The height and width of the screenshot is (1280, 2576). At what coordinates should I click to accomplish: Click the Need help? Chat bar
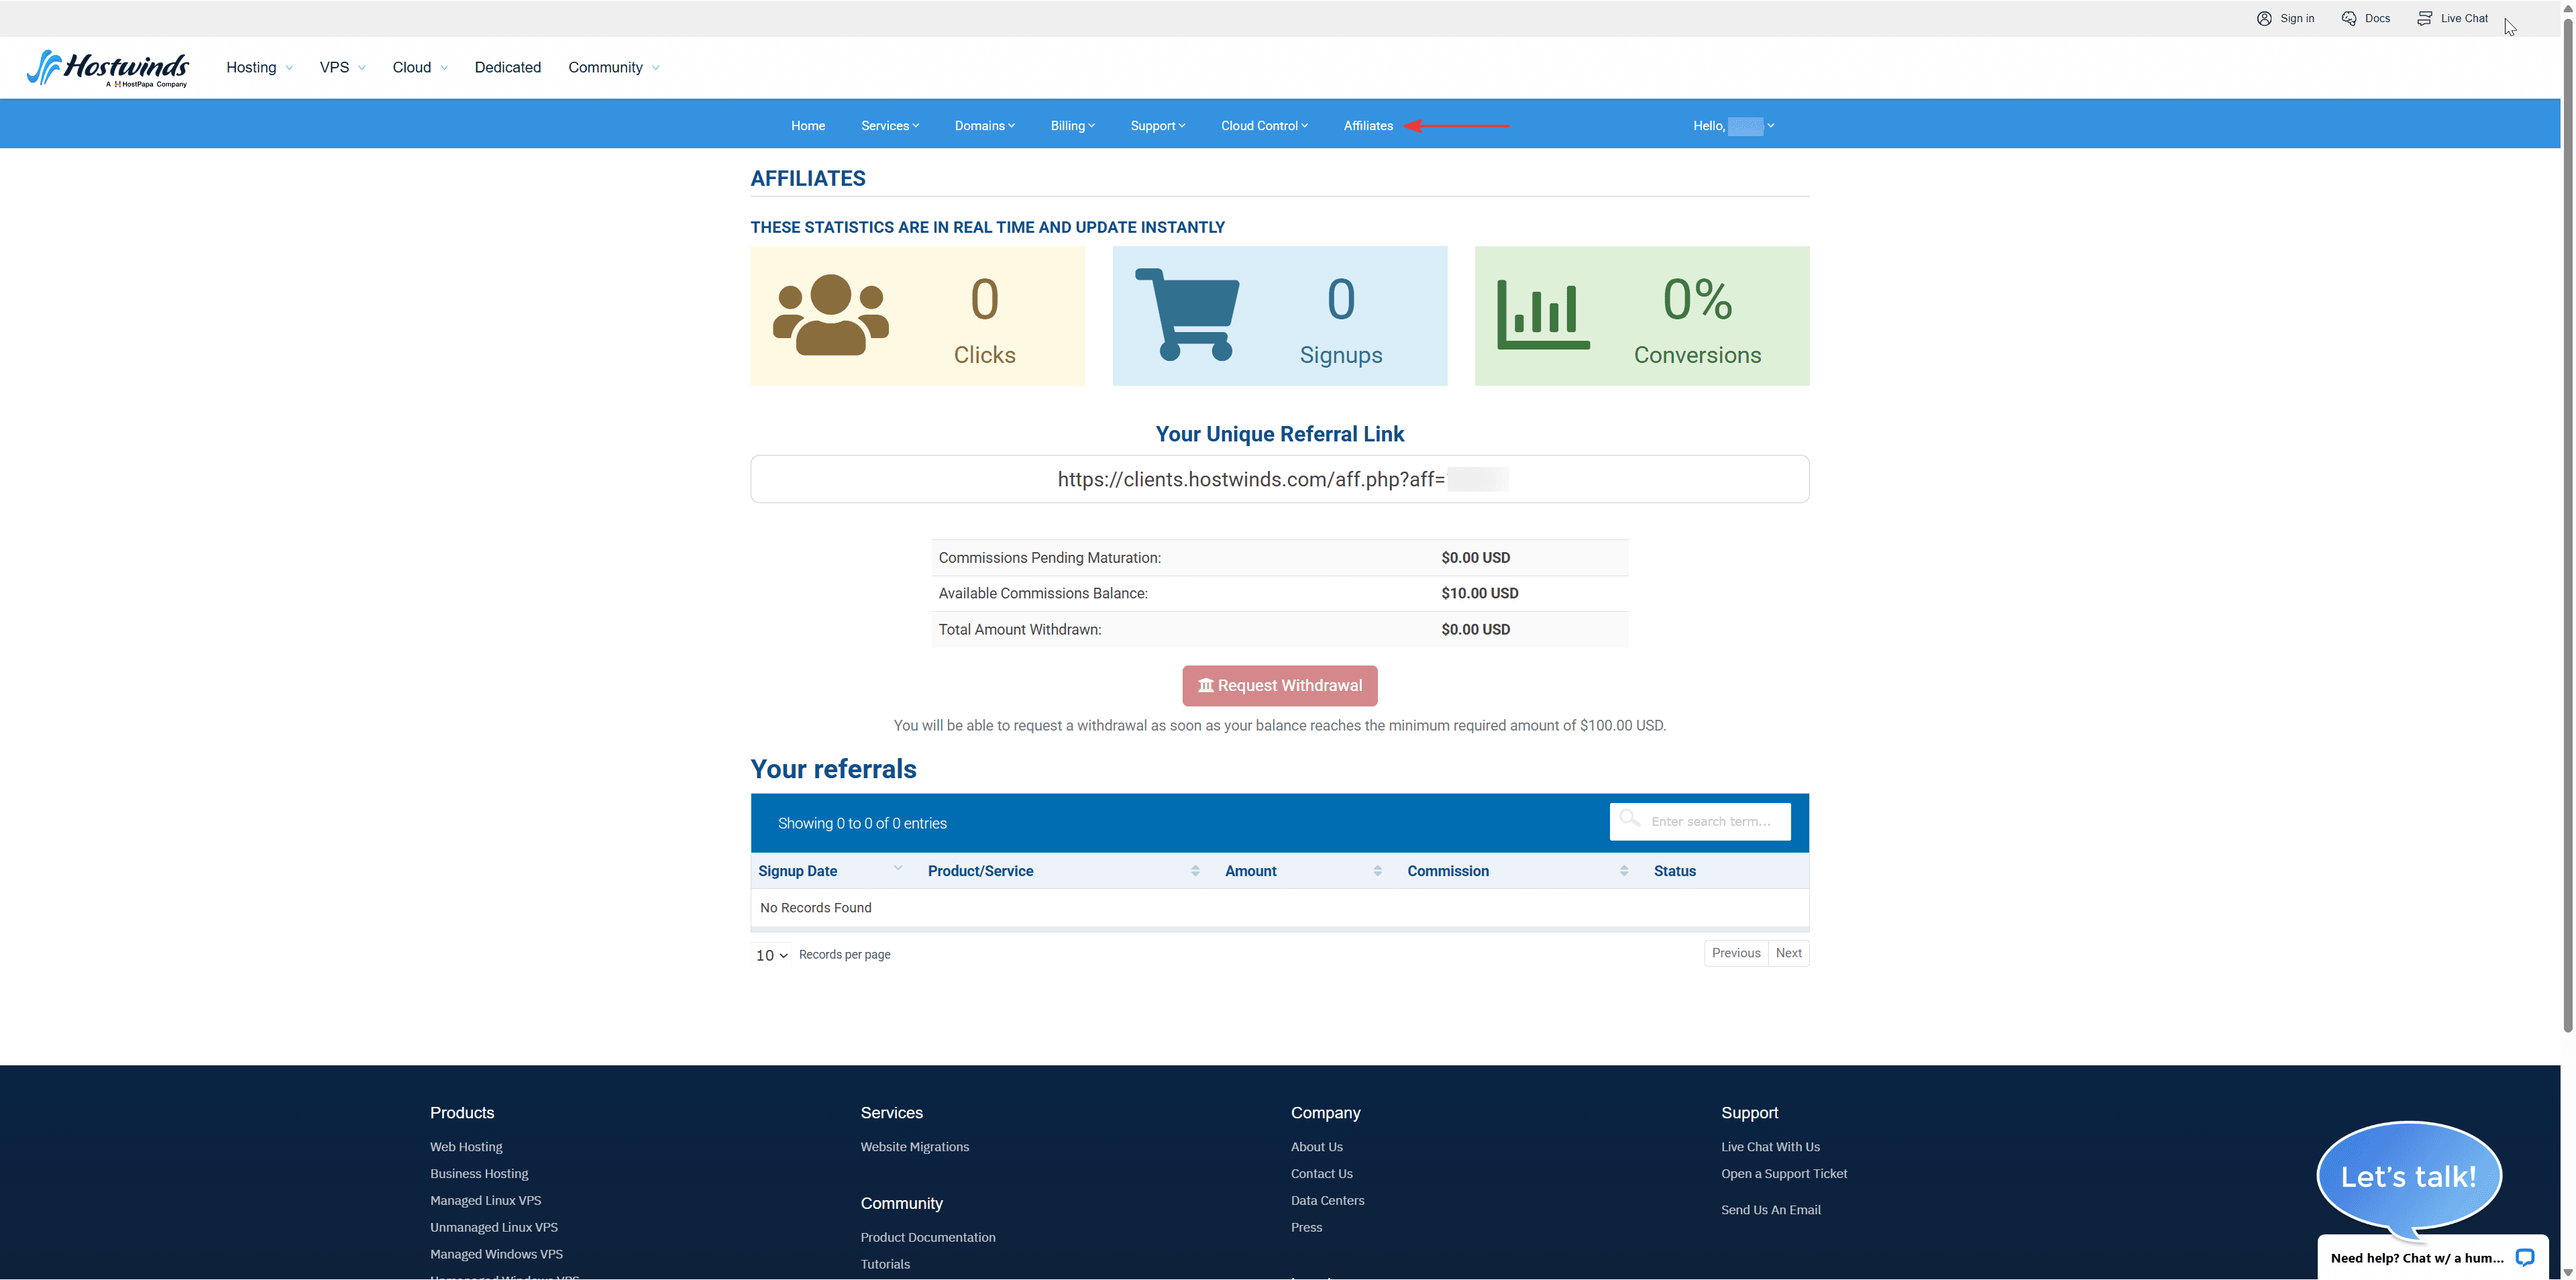pos(2433,1258)
